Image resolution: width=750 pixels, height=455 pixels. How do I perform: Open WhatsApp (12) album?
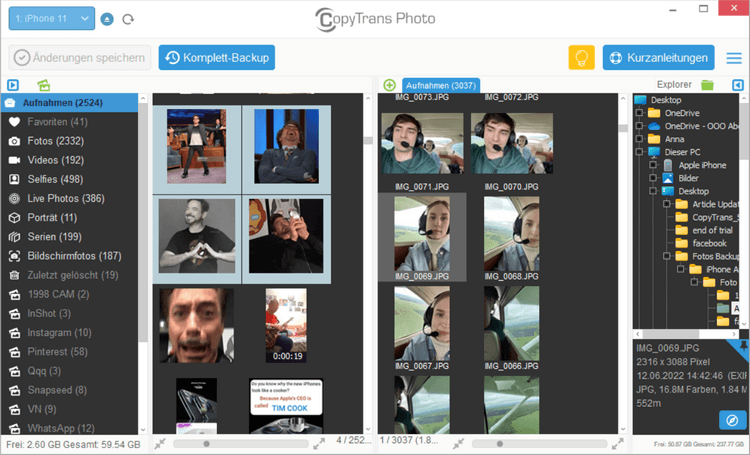70,428
